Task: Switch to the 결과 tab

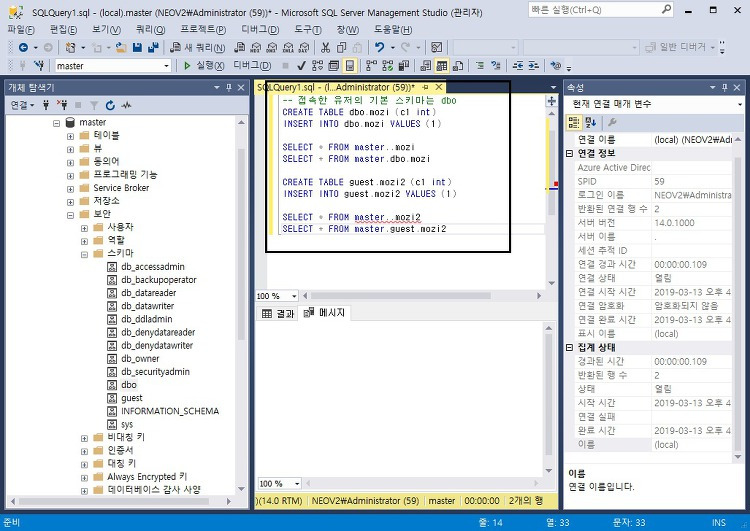Action: [278, 314]
